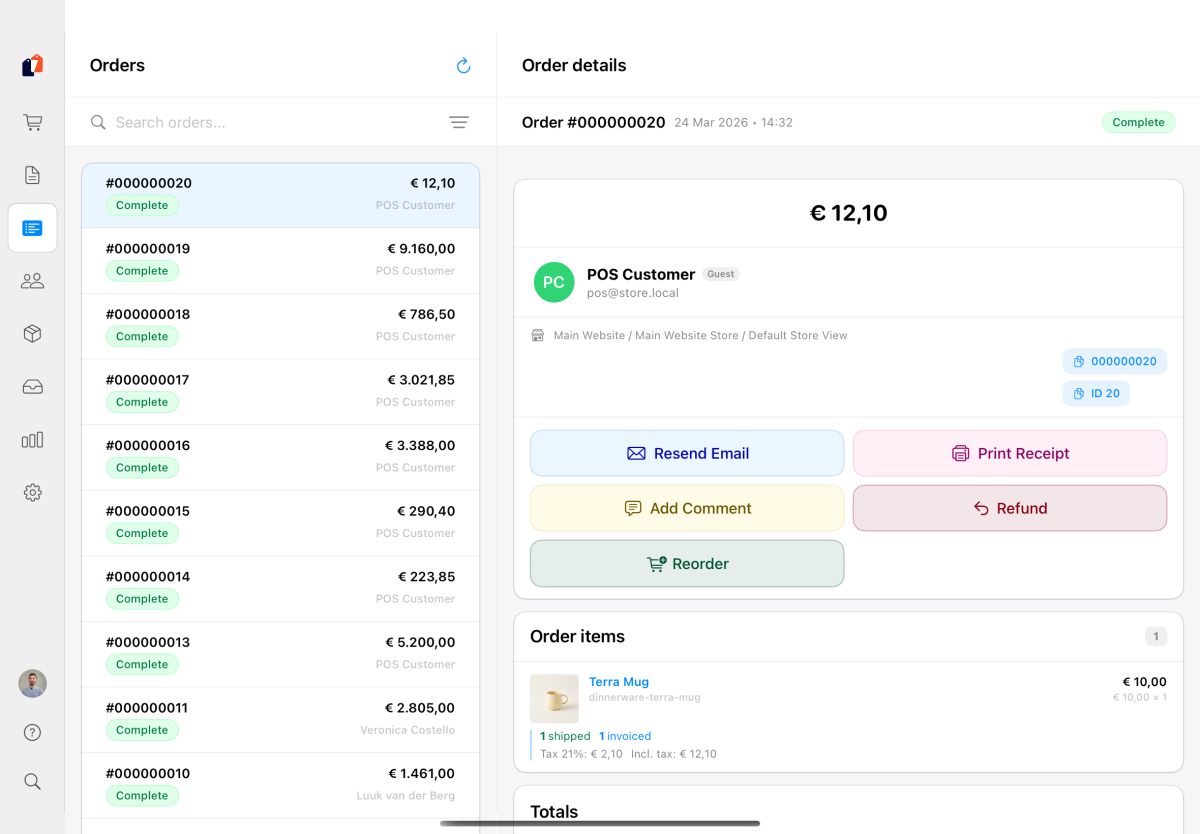The width and height of the screenshot is (1200, 834).
Task: Open the customers section from the sidebar
Action: click(x=32, y=280)
